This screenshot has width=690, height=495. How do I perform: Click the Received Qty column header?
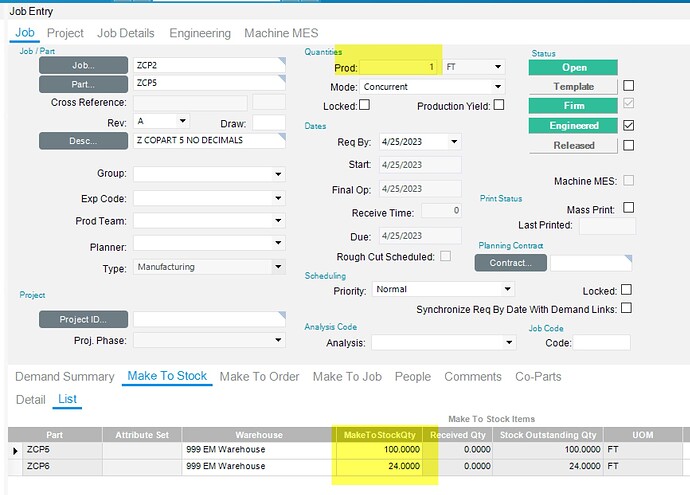(458, 435)
